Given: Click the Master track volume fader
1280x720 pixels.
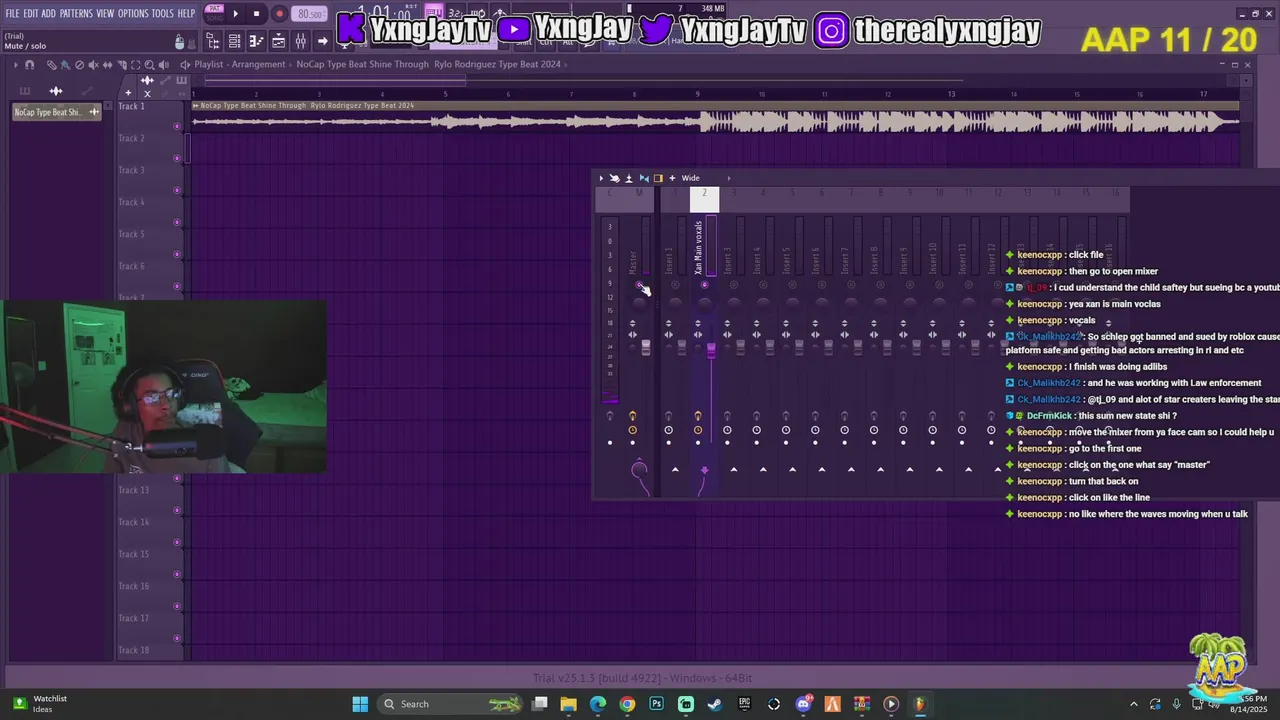Looking at the screenshot, I should (646, 347).
